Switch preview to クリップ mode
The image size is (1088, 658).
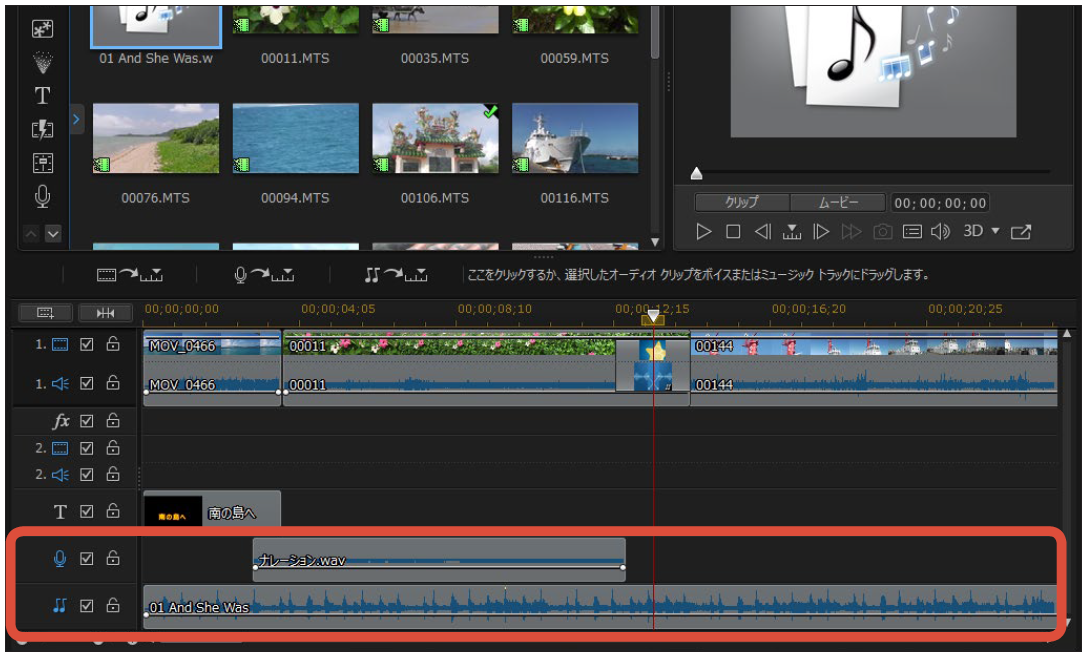[x=741, y=202]
